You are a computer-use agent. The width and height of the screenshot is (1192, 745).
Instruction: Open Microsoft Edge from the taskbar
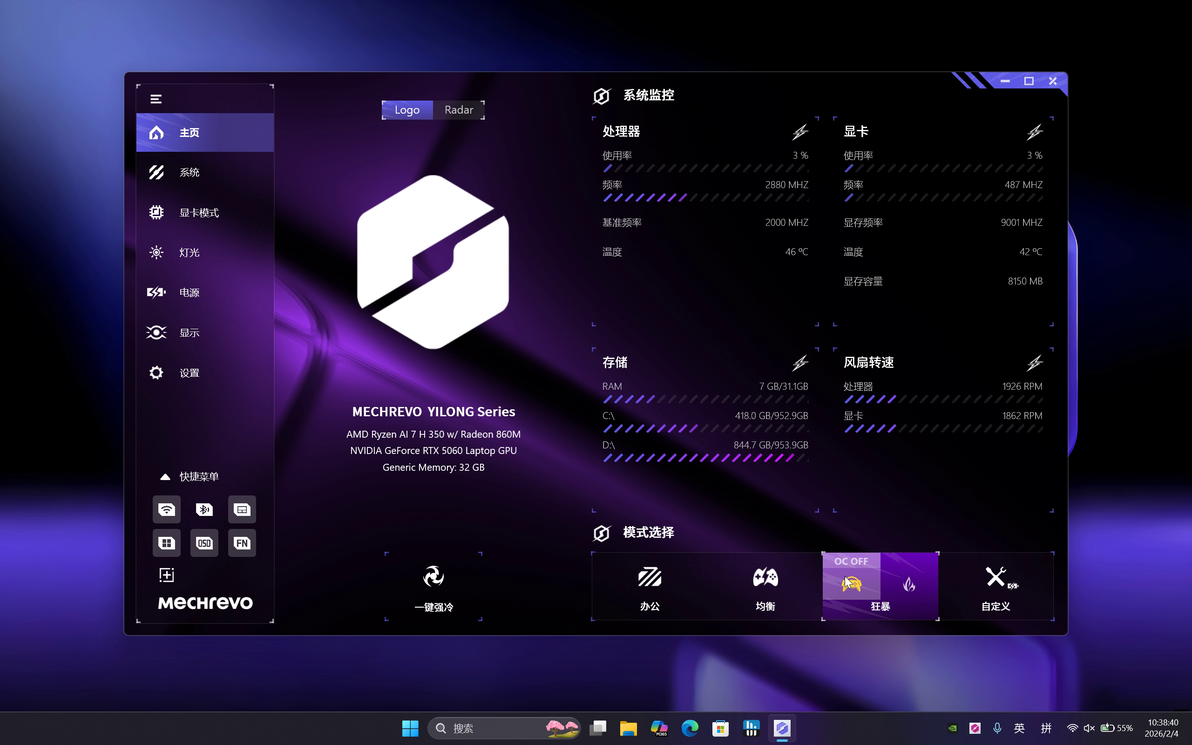coord(690,728)
